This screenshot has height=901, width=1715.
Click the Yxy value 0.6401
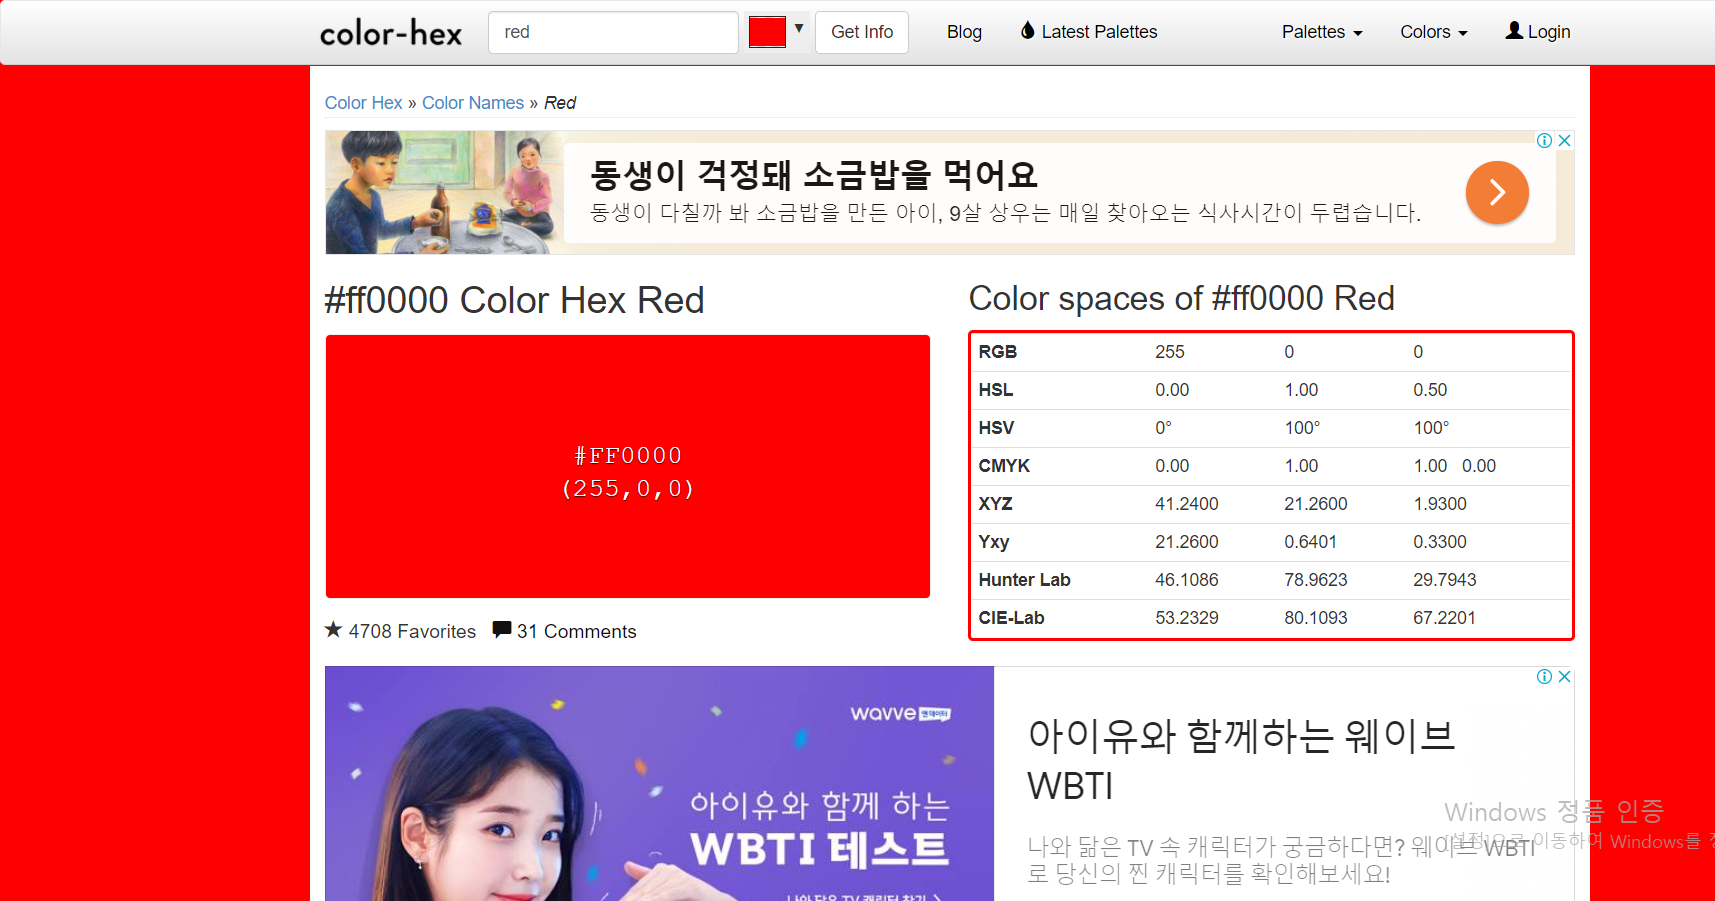(x=1311, y=542)
